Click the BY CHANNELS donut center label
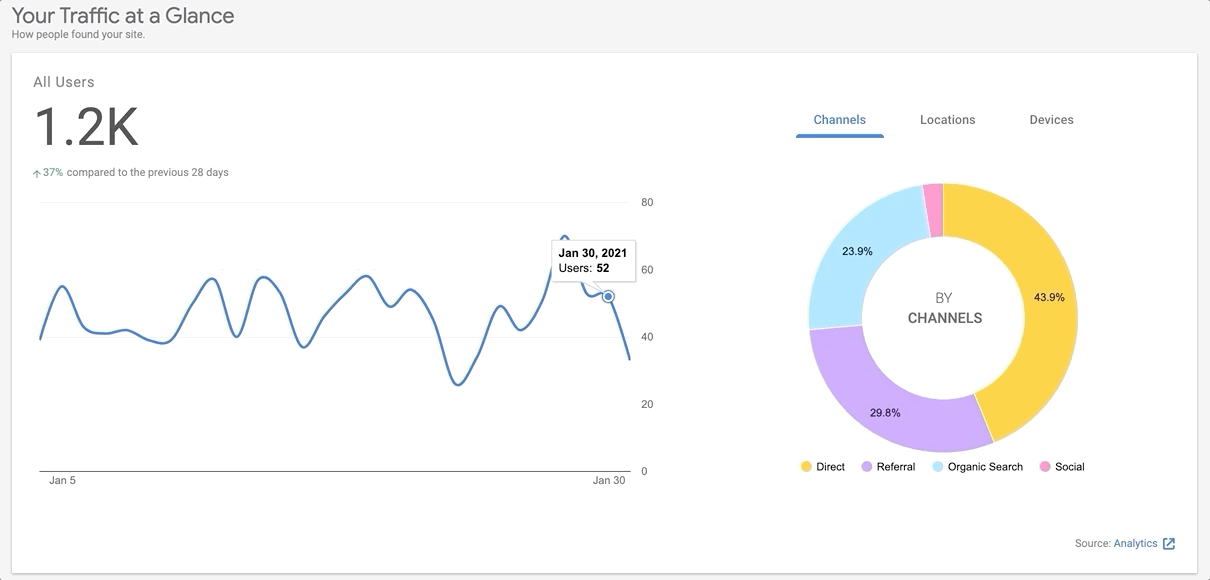The width and height of the screenshot is (1210, 580). [x=944, y=308]
